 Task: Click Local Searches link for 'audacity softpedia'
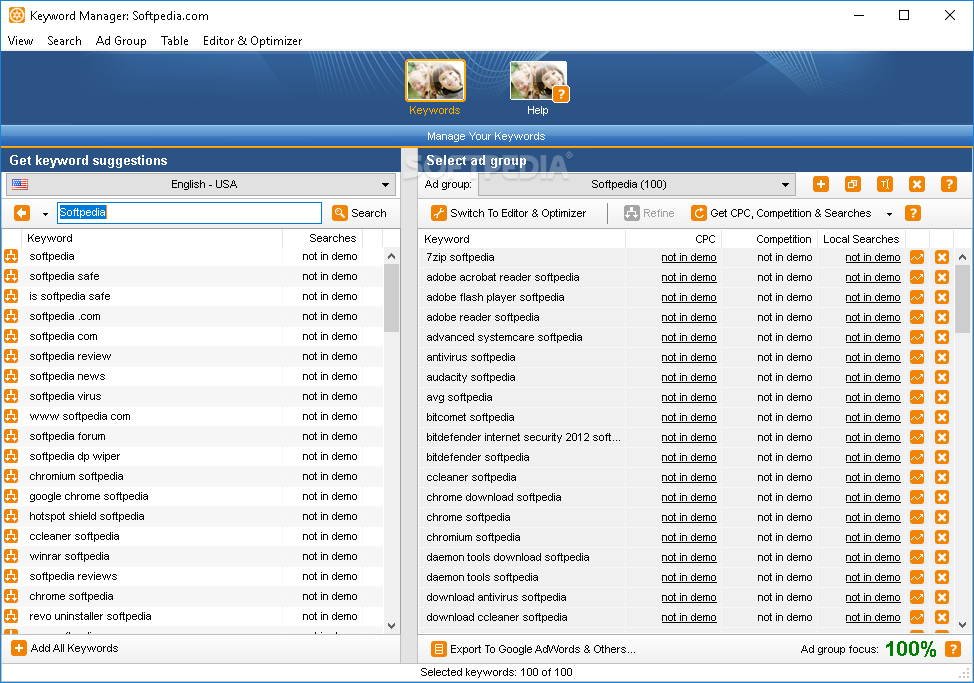coord(872,378)
